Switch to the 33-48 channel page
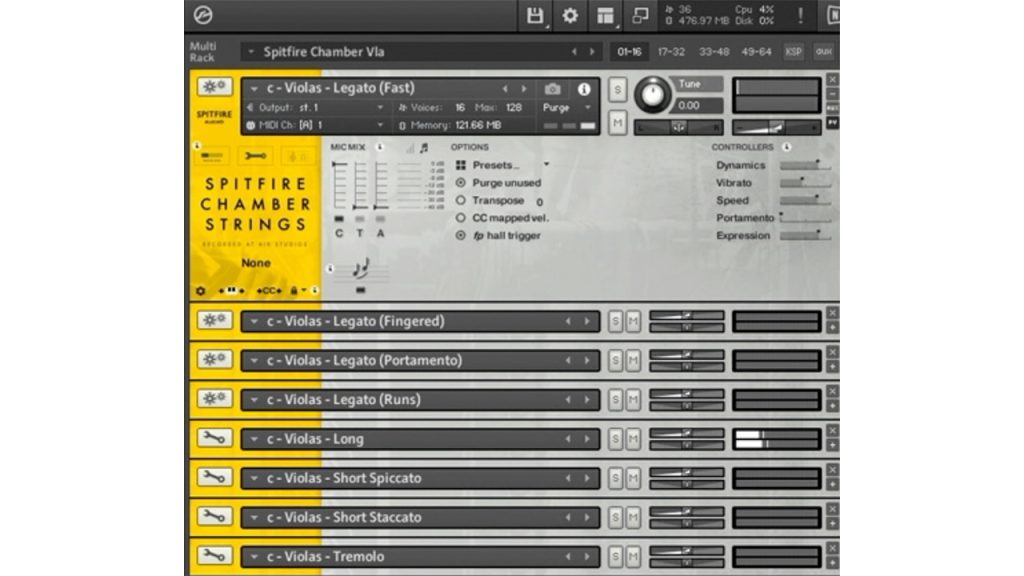Image resolution: width=1024 pixels, height=576 pixels. pos(713,51)
